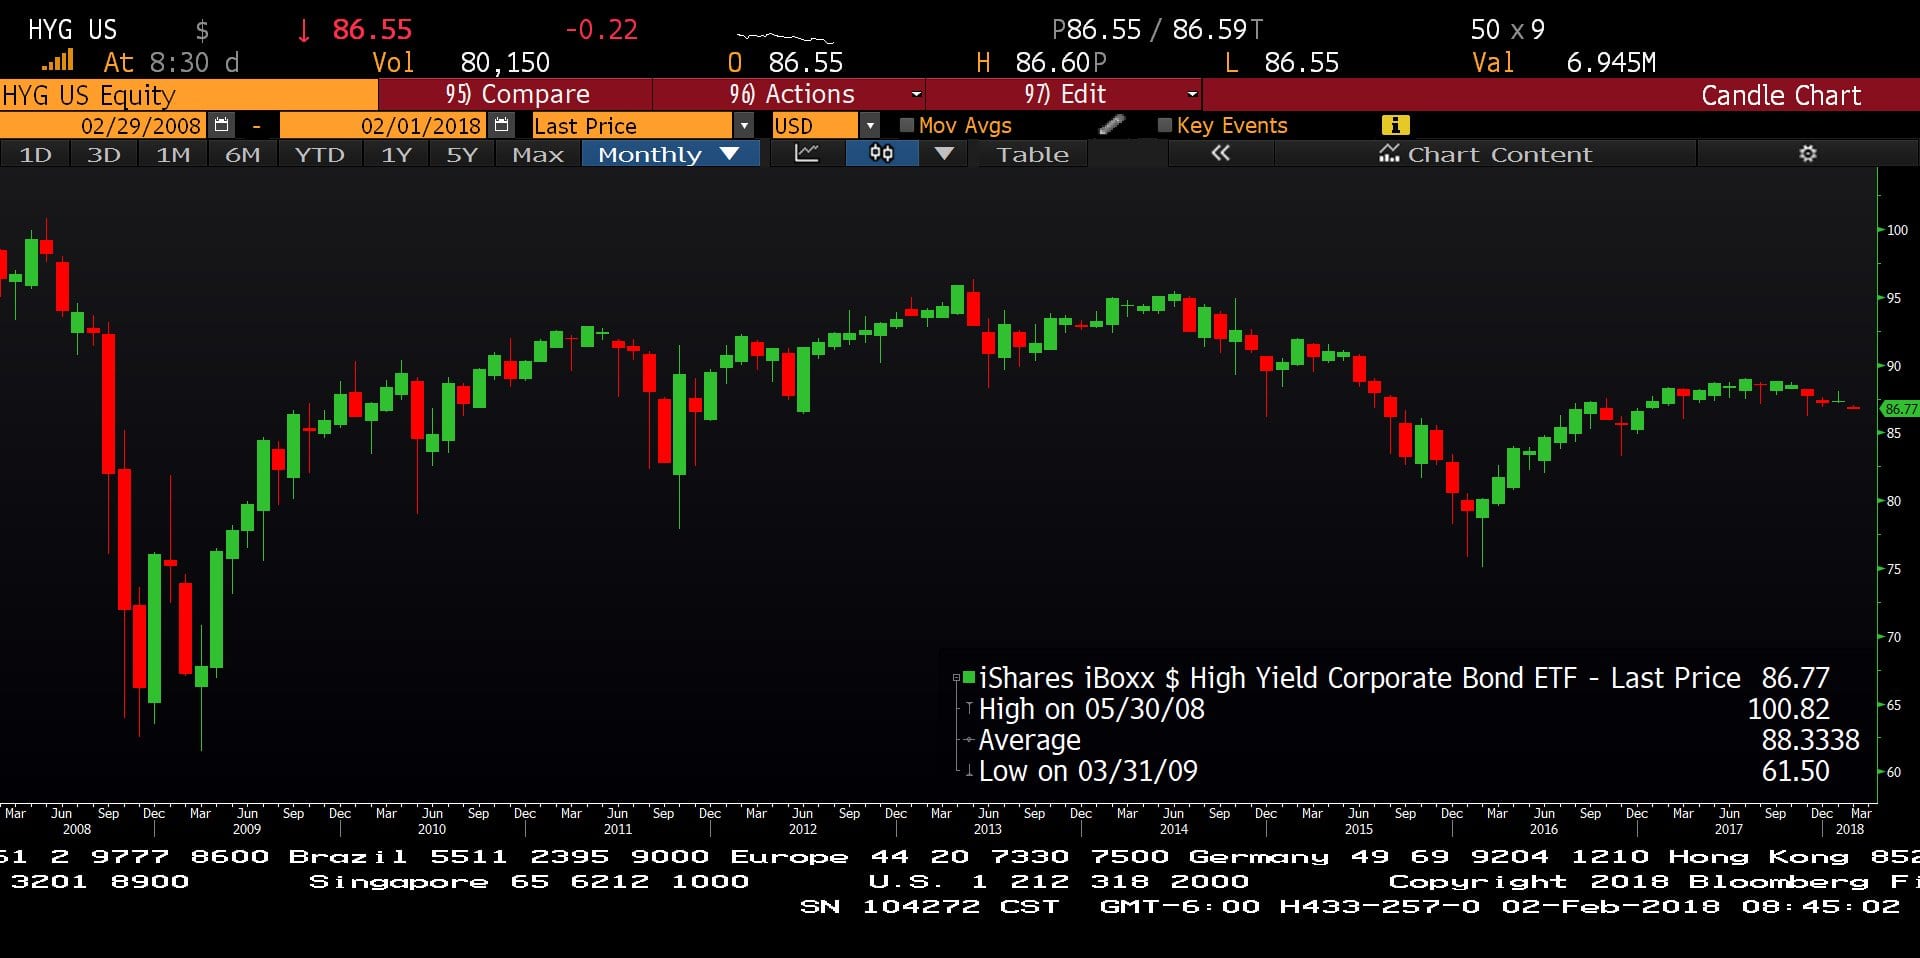Switch to Table view
The image size is (1920, 958).
pyautogui.click(x=1032, y=154)
